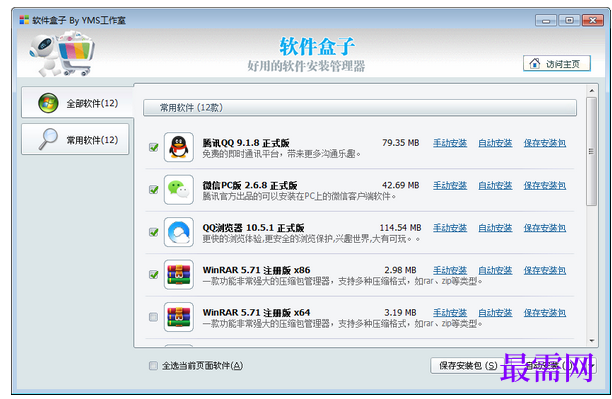The image size is (612, 399).
Task: Click 手动安装 for 腾讯QQ
Action: click(450, 143)
